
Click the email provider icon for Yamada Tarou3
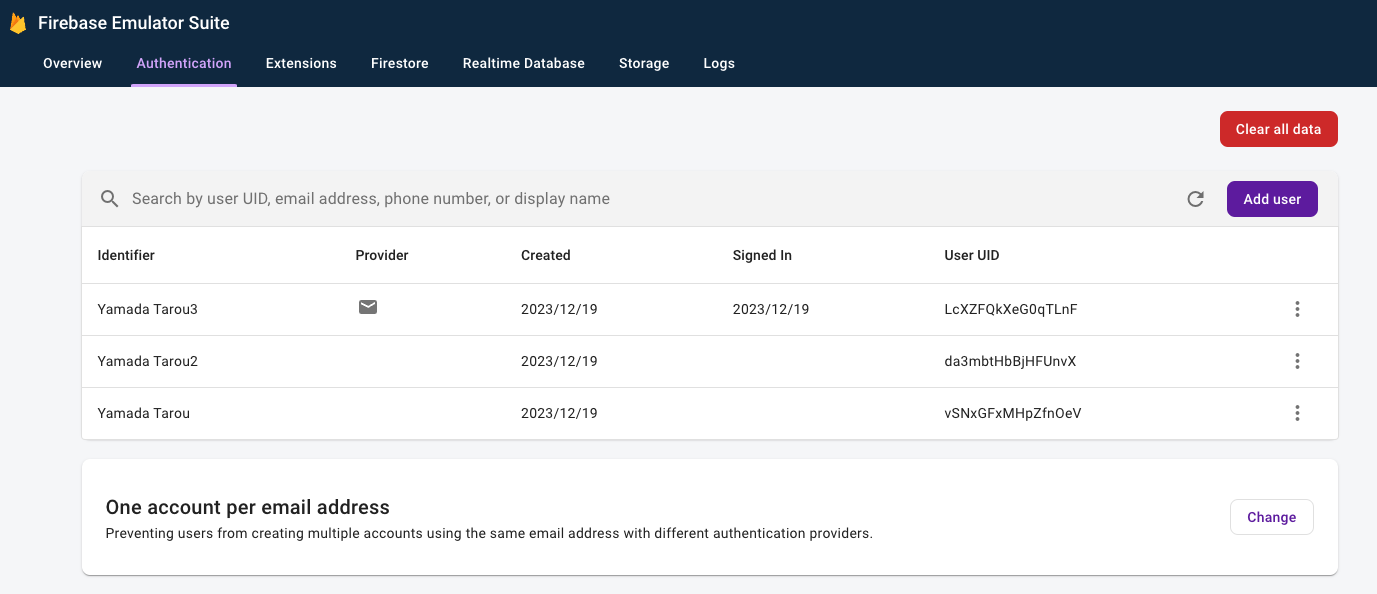pos(368,307)
